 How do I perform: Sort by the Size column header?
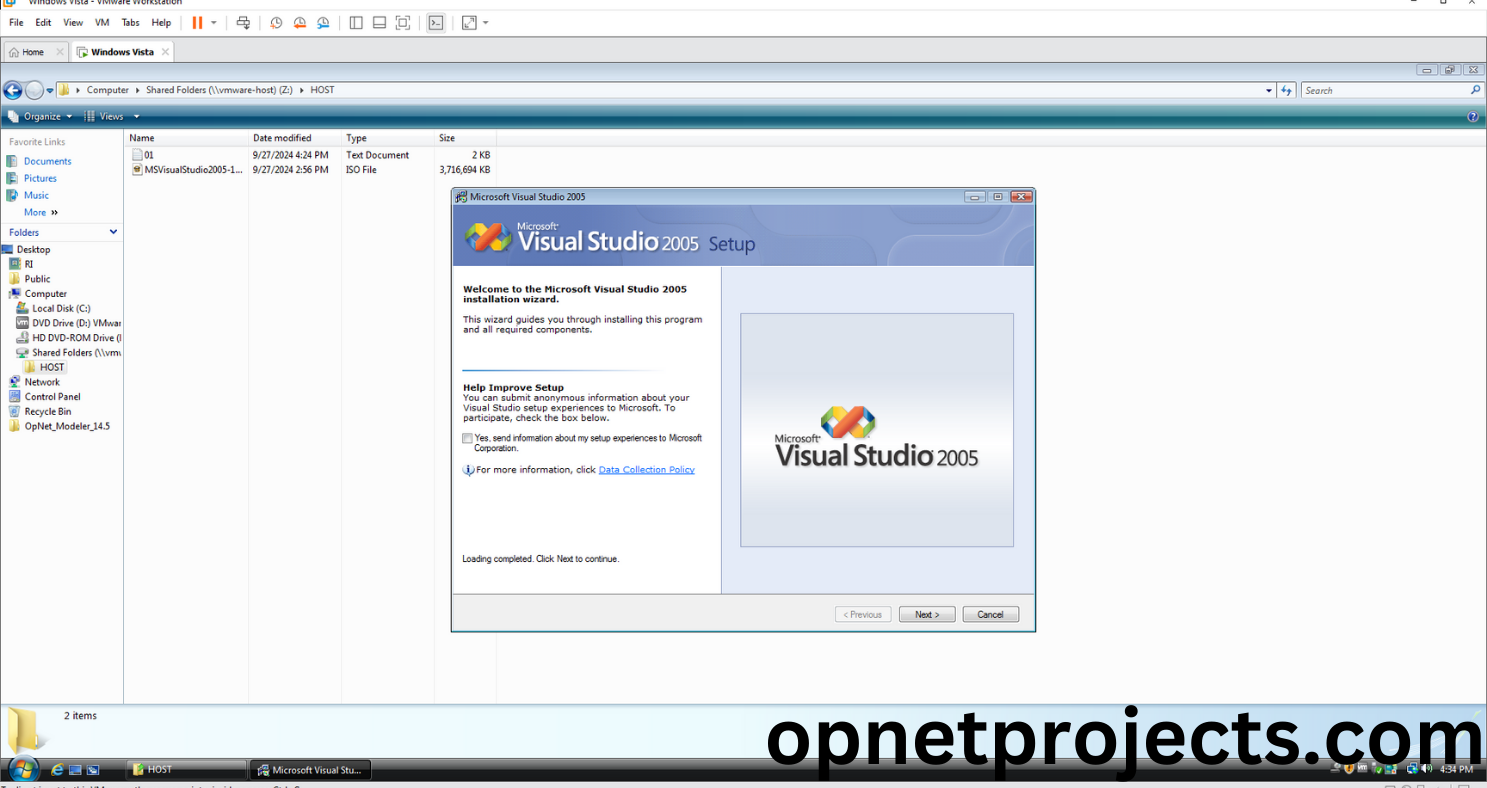(x=465, y=138)
